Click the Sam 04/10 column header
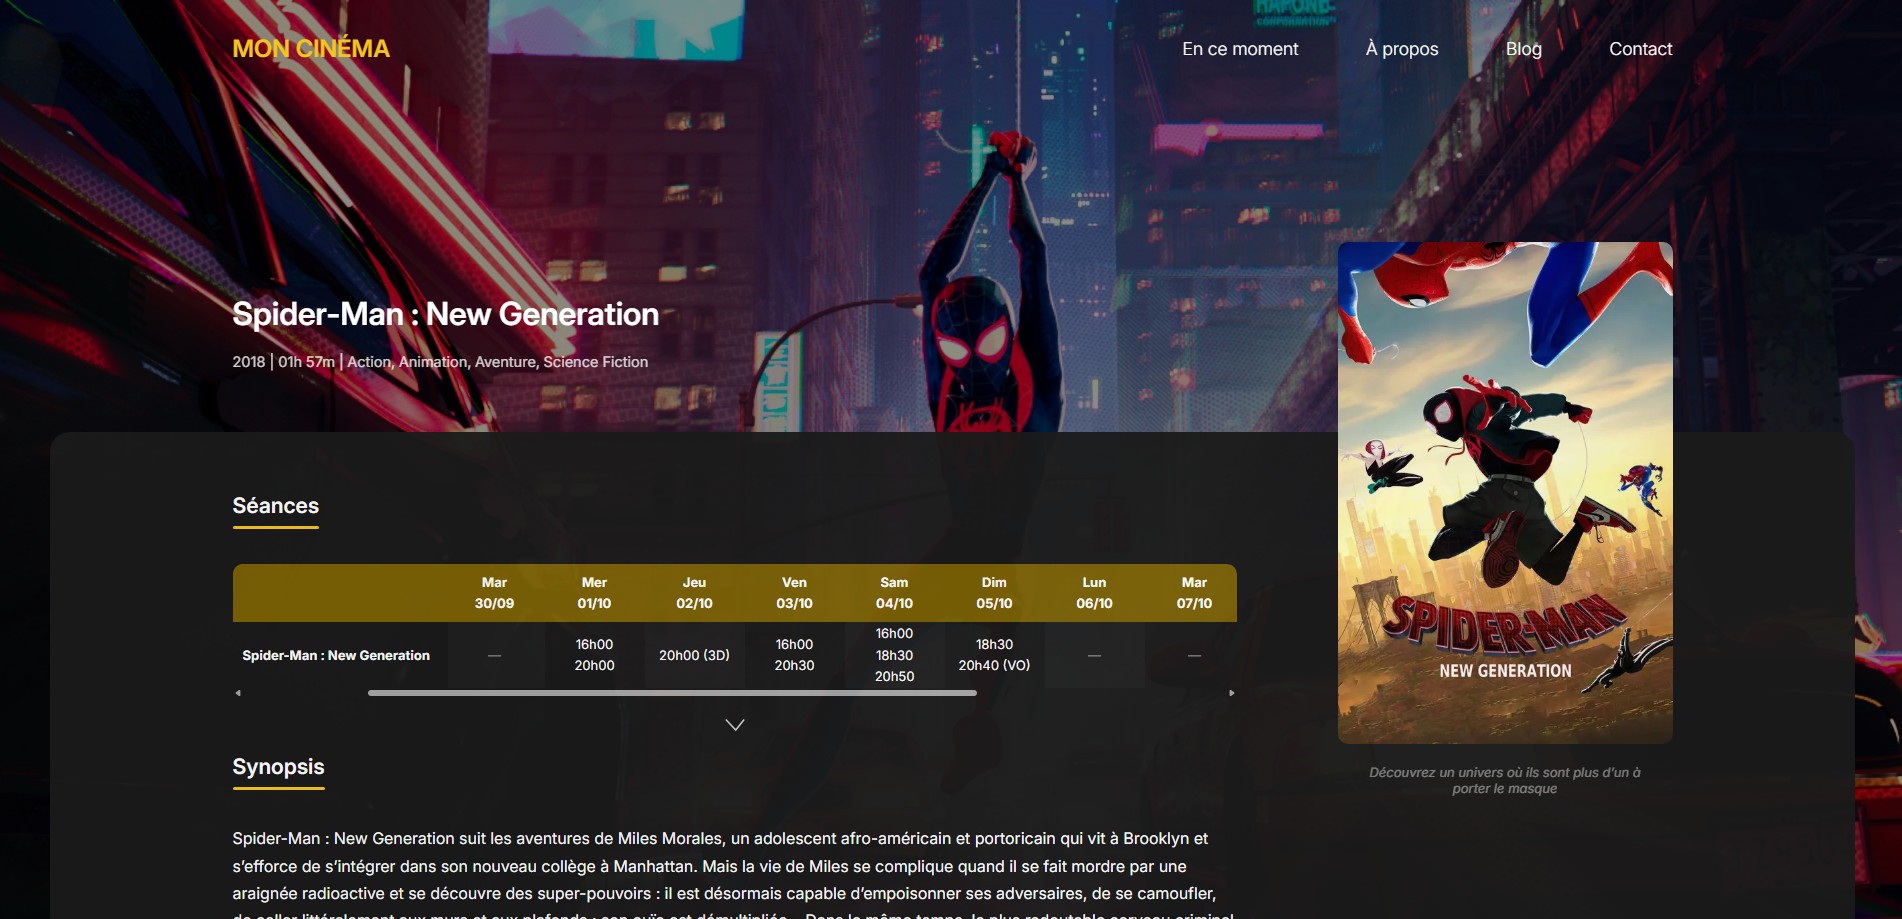The height and width of the screenshot is (919, 1902). (894, 593)
